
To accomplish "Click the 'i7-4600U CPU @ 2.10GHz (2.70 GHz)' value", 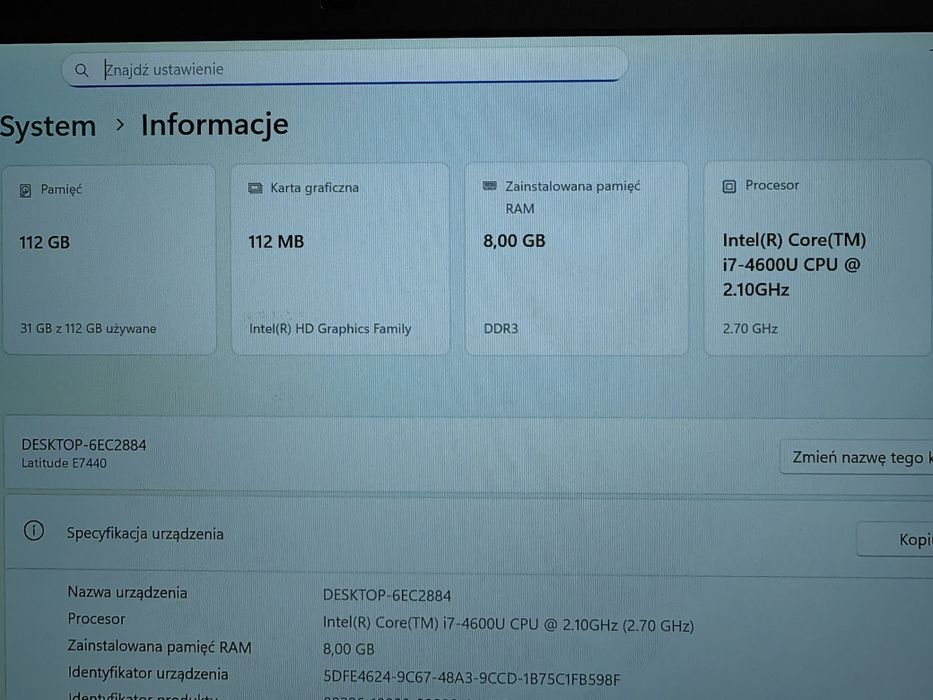I will (x=508, y=624).
